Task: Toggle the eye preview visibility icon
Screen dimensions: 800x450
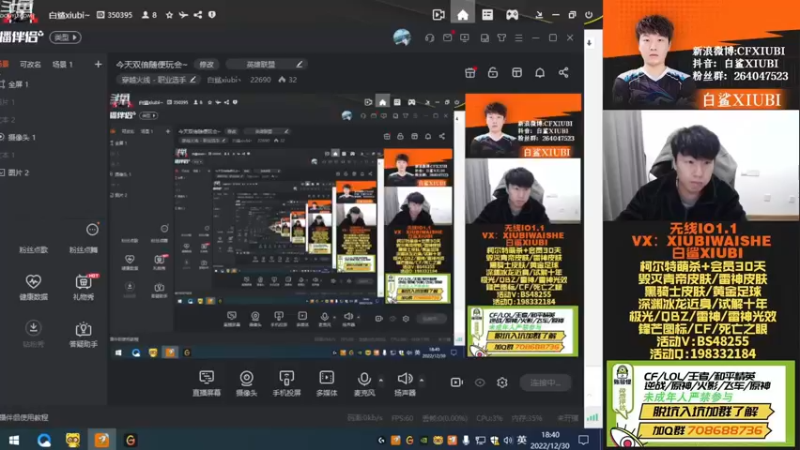Action: click(x=480, y=383)
